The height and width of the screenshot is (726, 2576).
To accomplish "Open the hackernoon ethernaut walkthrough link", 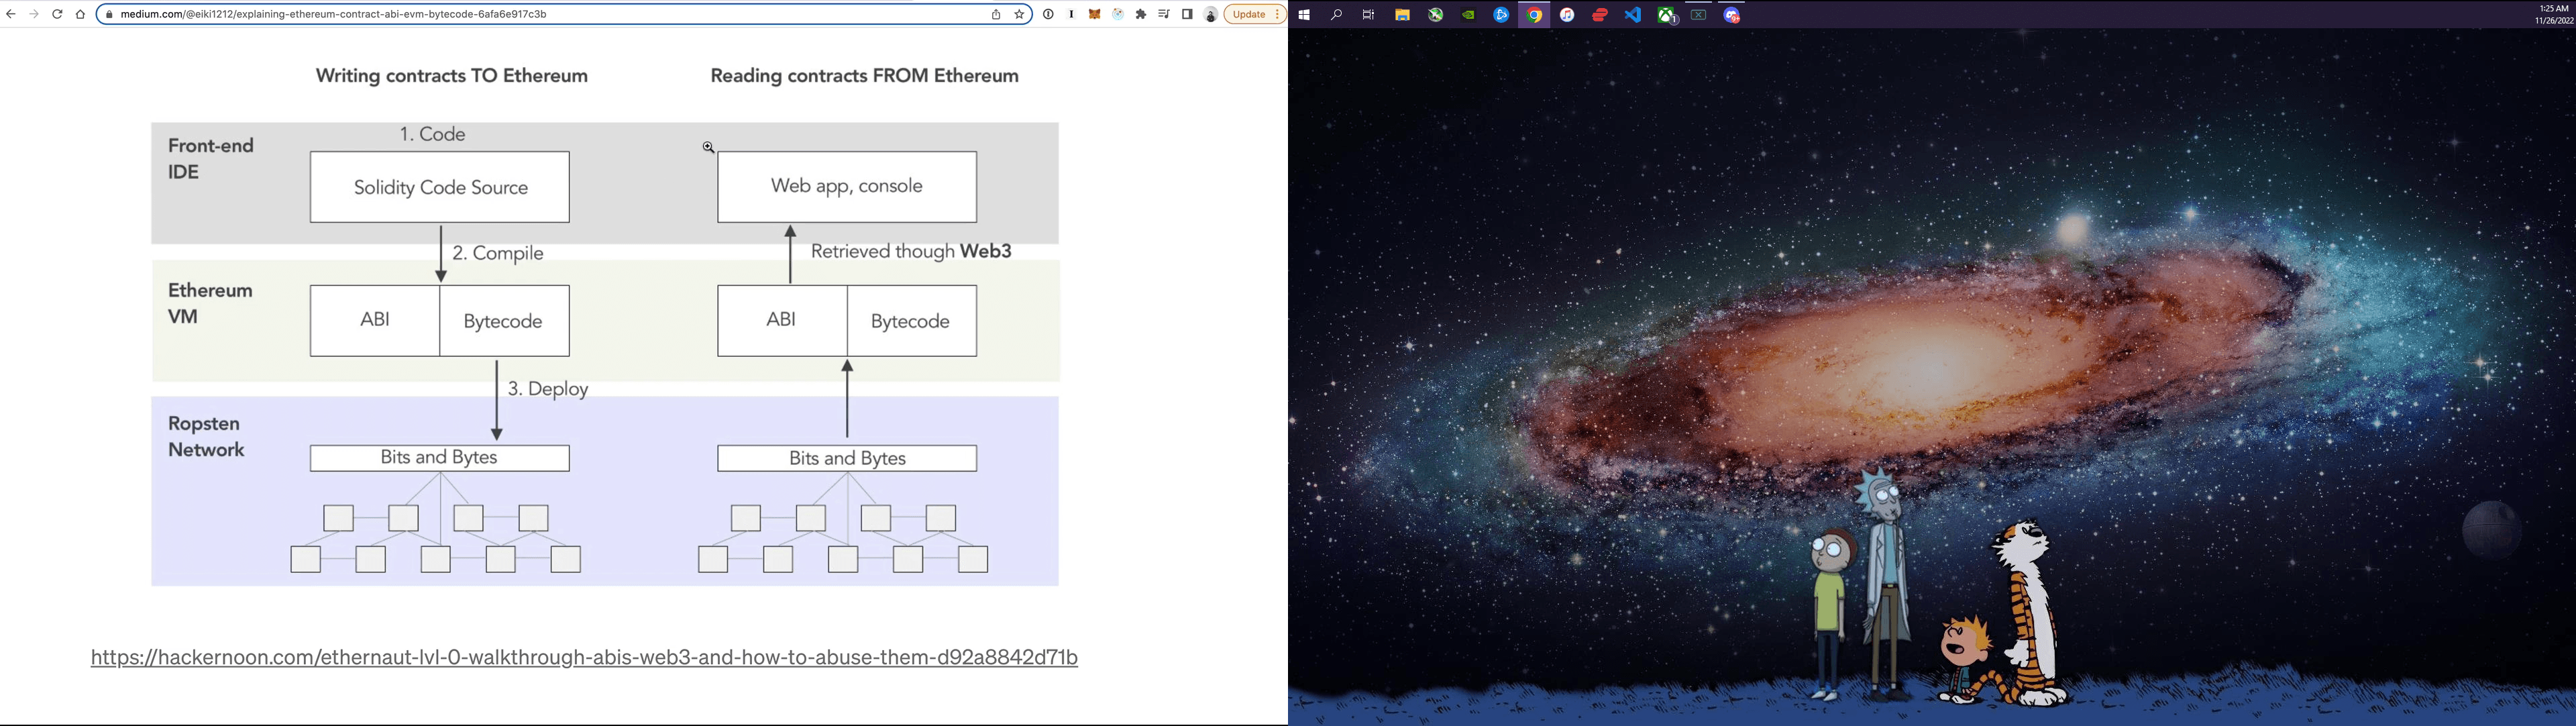I will click(x=584, y=657).
